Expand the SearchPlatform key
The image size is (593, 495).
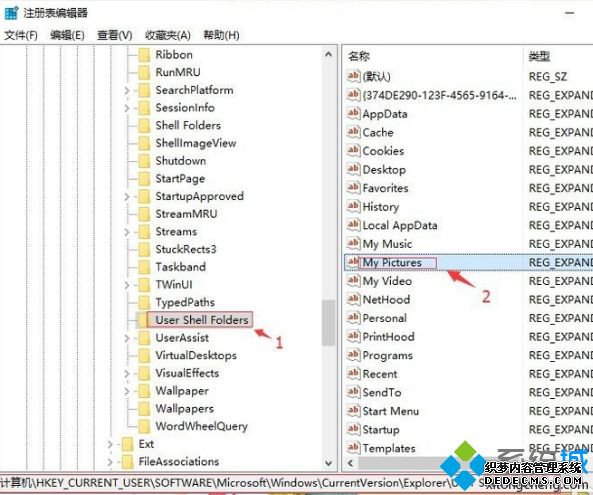(127, 91)
